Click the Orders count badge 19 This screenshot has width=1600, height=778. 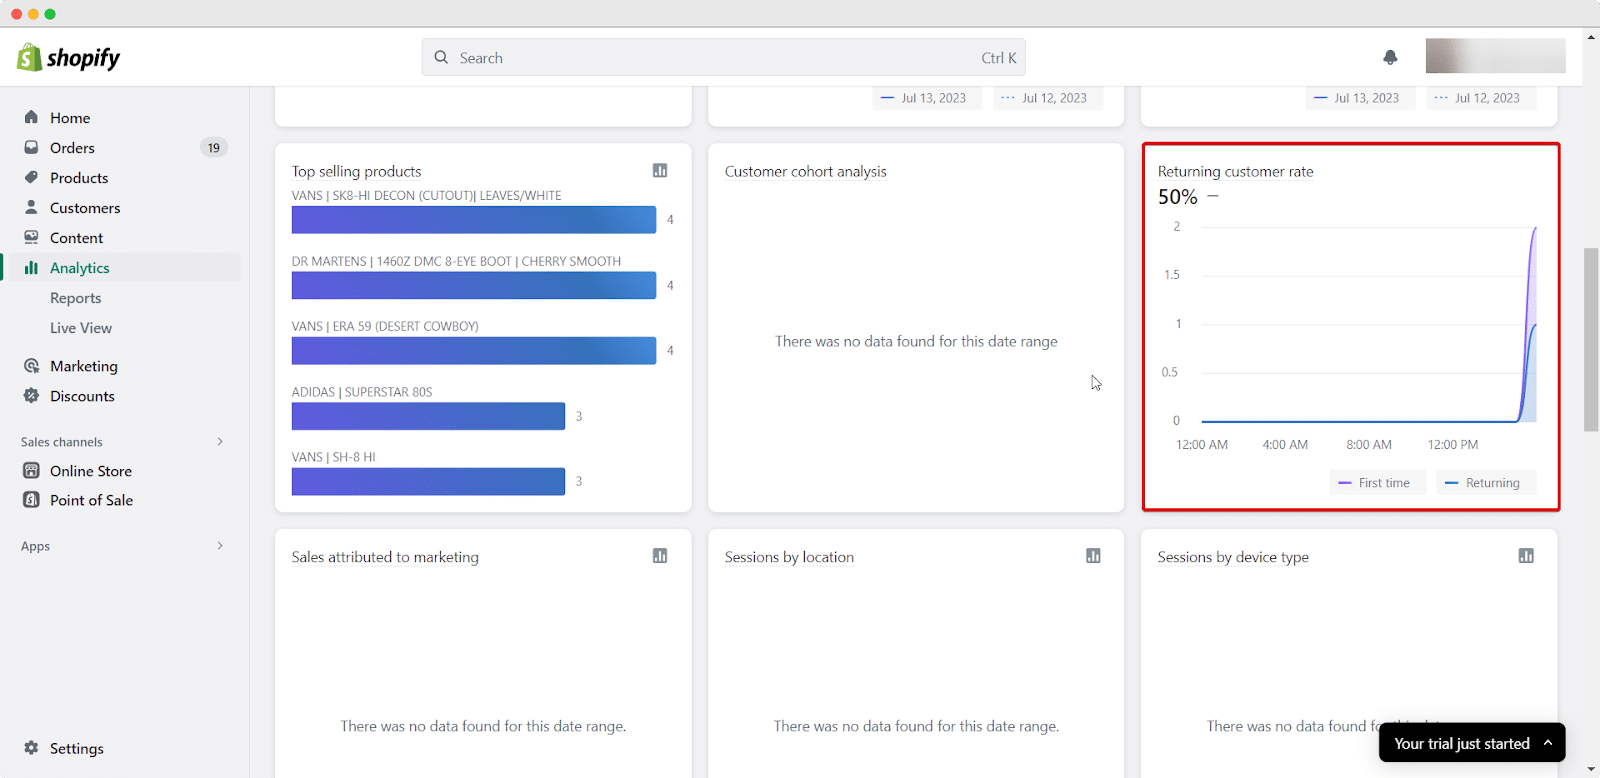pyautogui.click(x=214, y=147)
